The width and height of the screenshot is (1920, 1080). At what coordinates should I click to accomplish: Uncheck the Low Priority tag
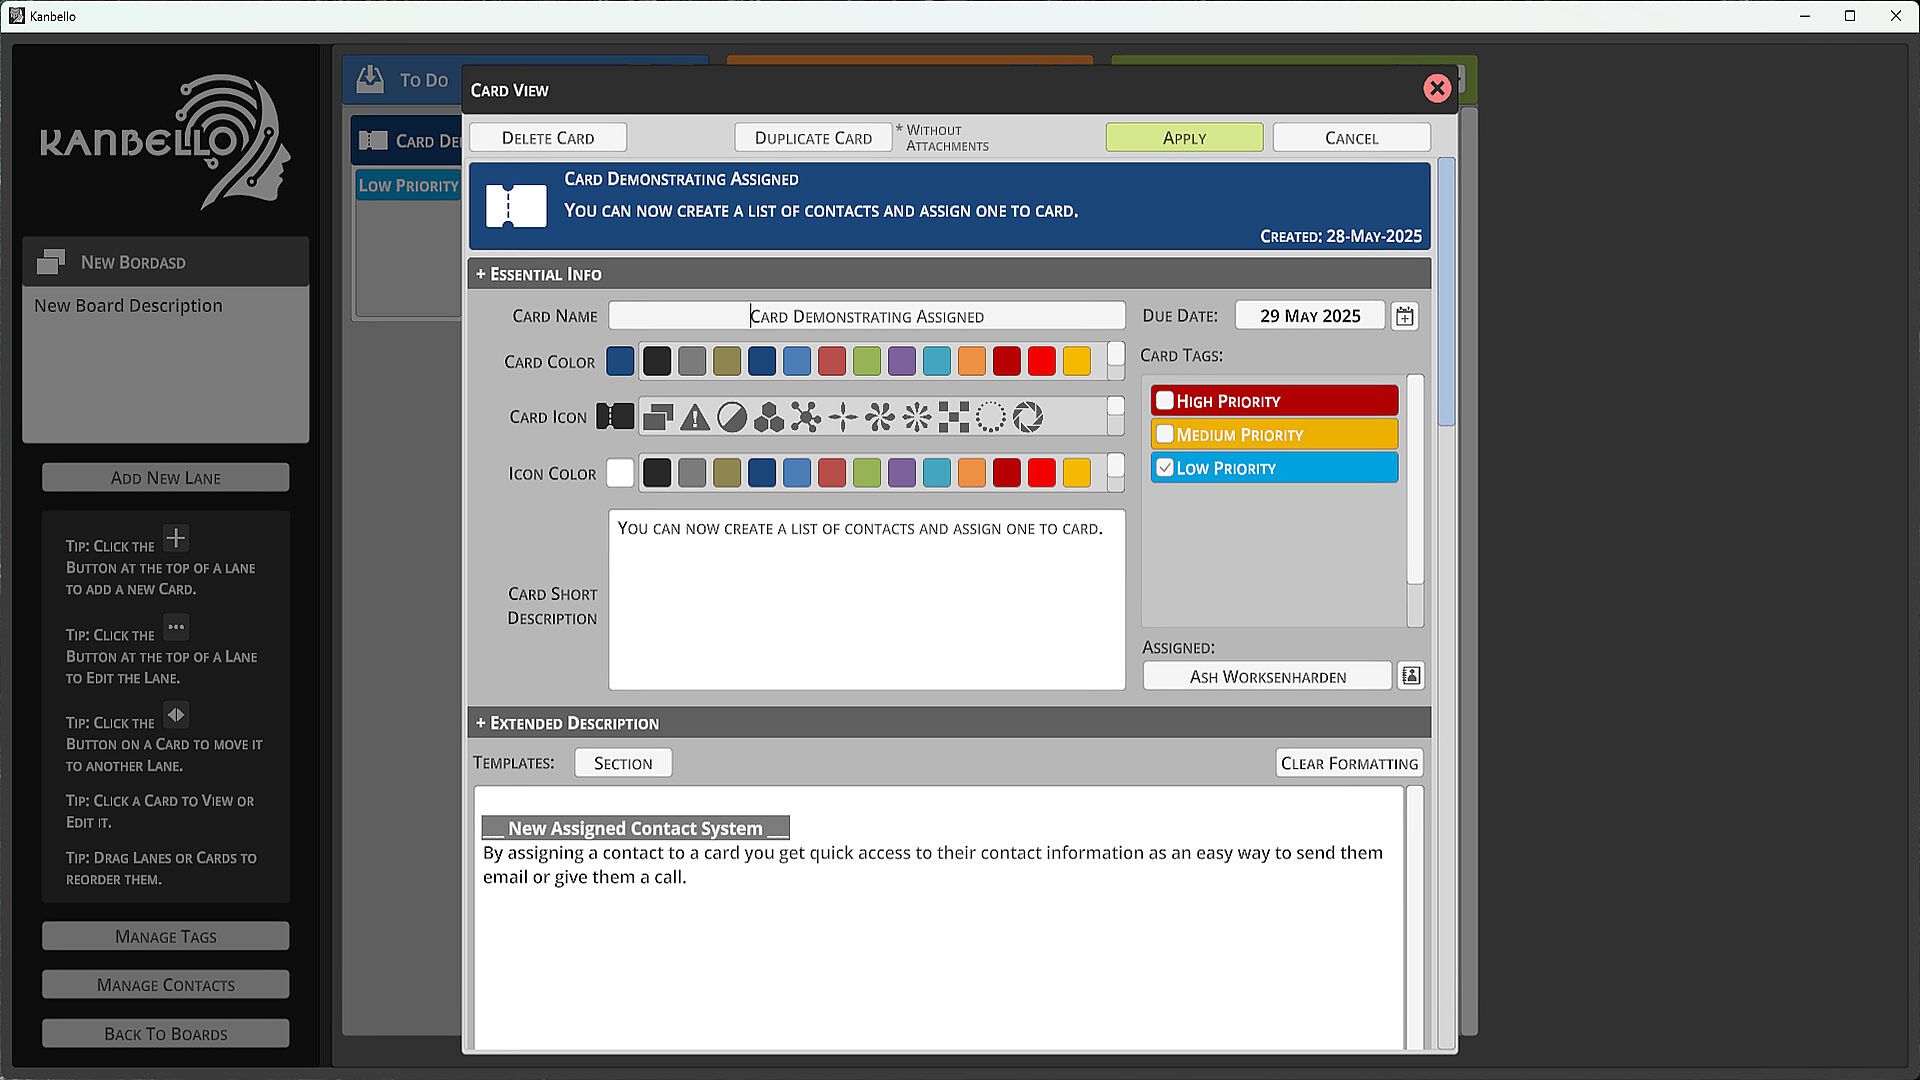1165,467
